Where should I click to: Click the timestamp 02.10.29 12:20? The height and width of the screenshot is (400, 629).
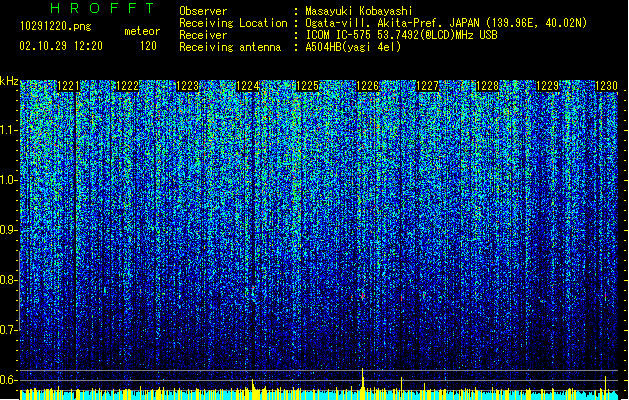coord(61,46)
